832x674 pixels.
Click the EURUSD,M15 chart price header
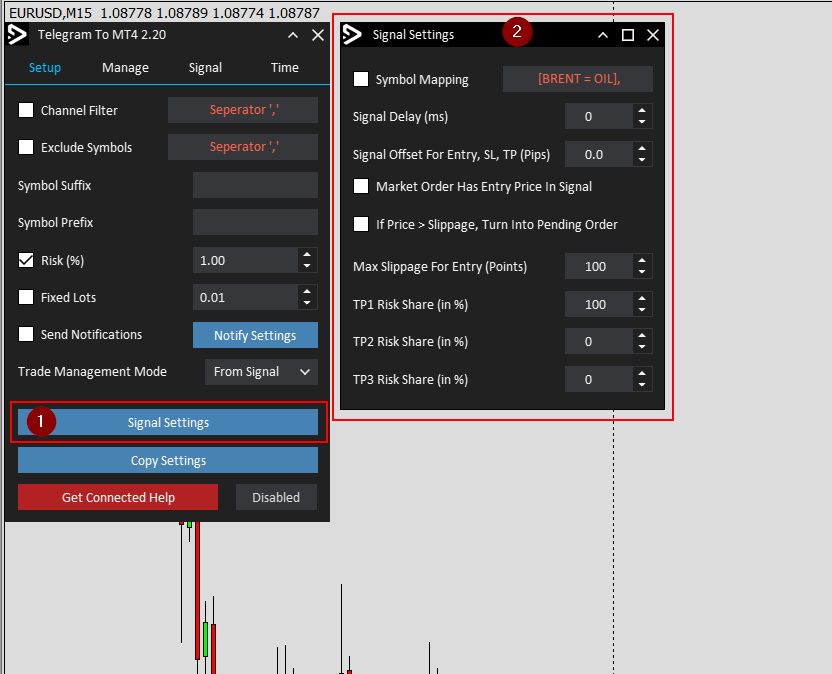(164, 12)
